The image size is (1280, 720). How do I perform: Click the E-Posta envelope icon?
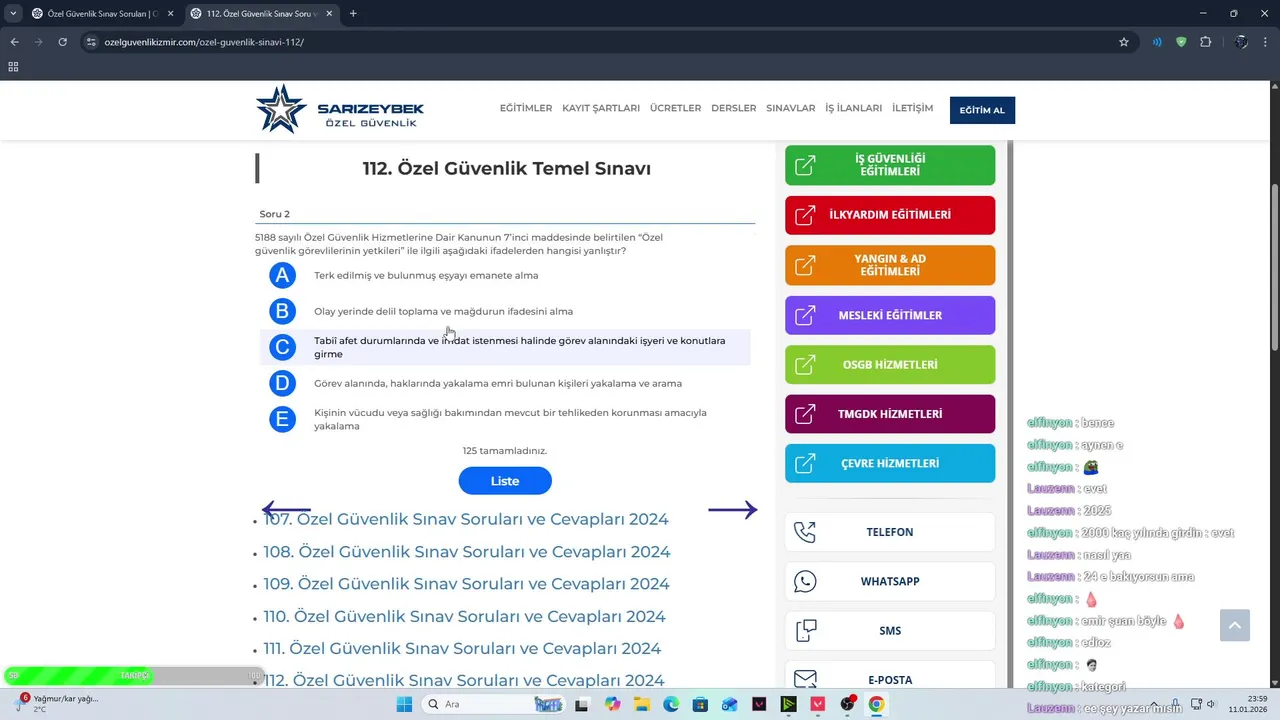point(805,680)
